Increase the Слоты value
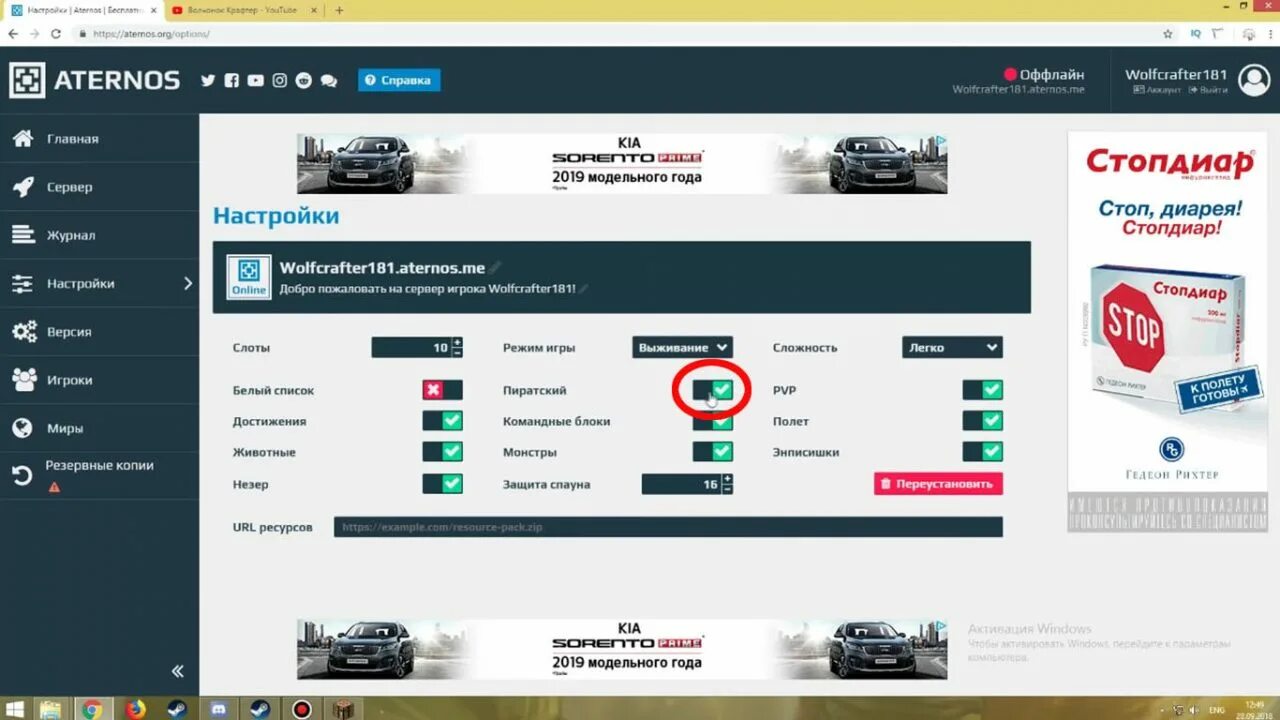The width and height of the screenshot is (1280, 720). pyautogui.click(x=458, y=342)
